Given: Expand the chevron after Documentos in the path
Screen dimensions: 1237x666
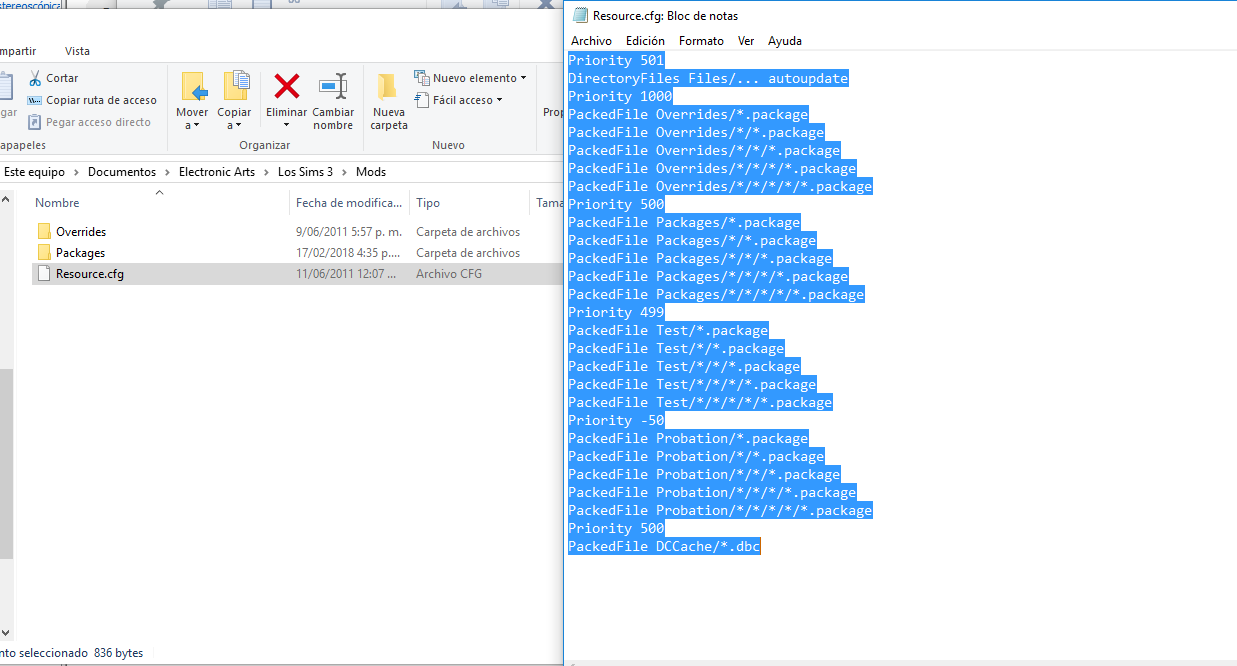Looking at the screenshot, I should point(168,172).
